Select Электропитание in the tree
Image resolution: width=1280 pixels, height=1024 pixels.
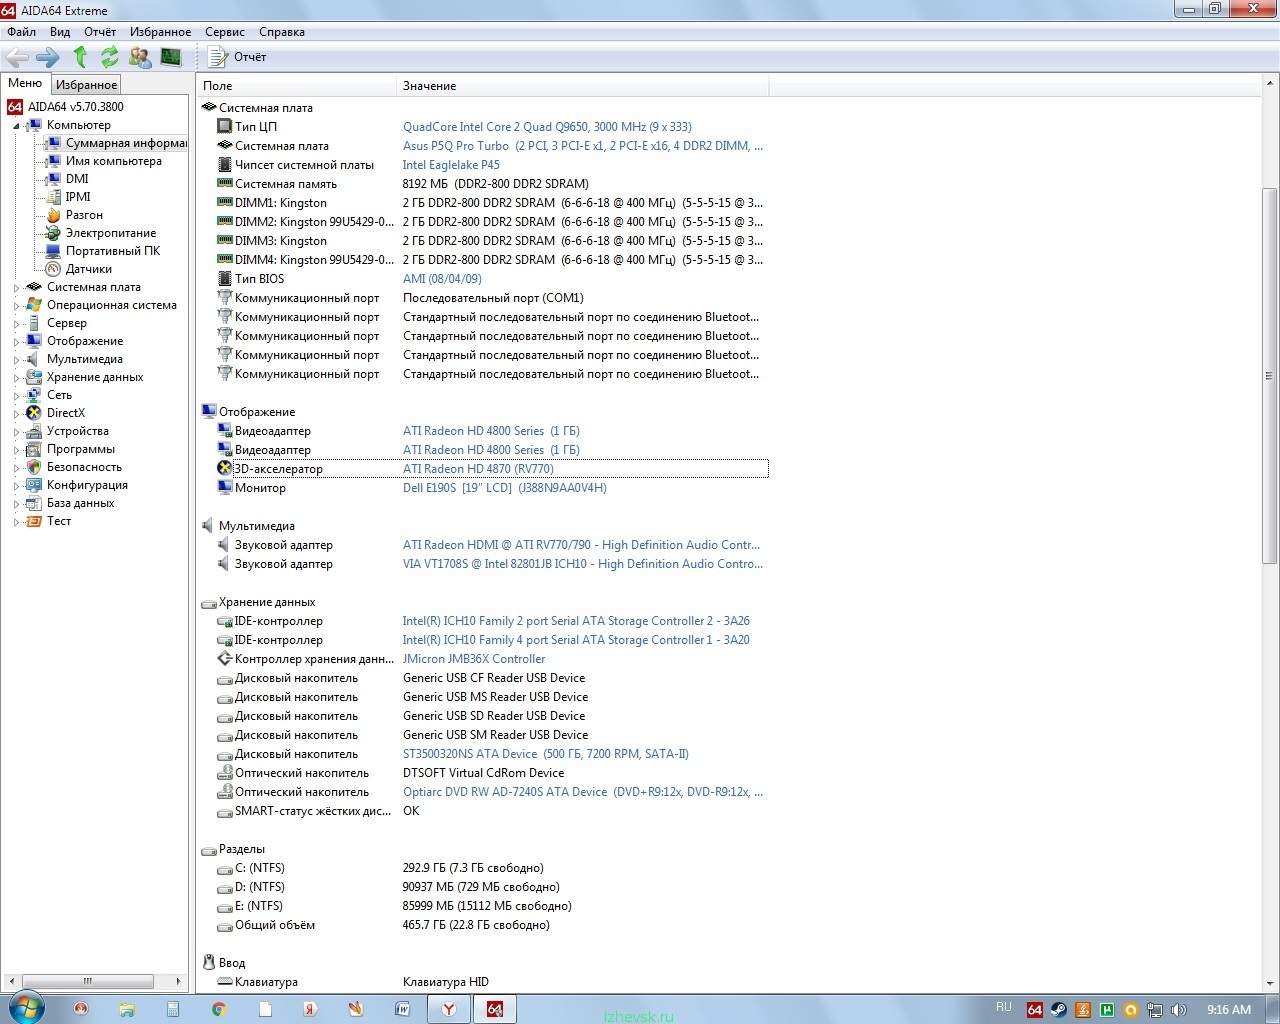click(111, 233)
